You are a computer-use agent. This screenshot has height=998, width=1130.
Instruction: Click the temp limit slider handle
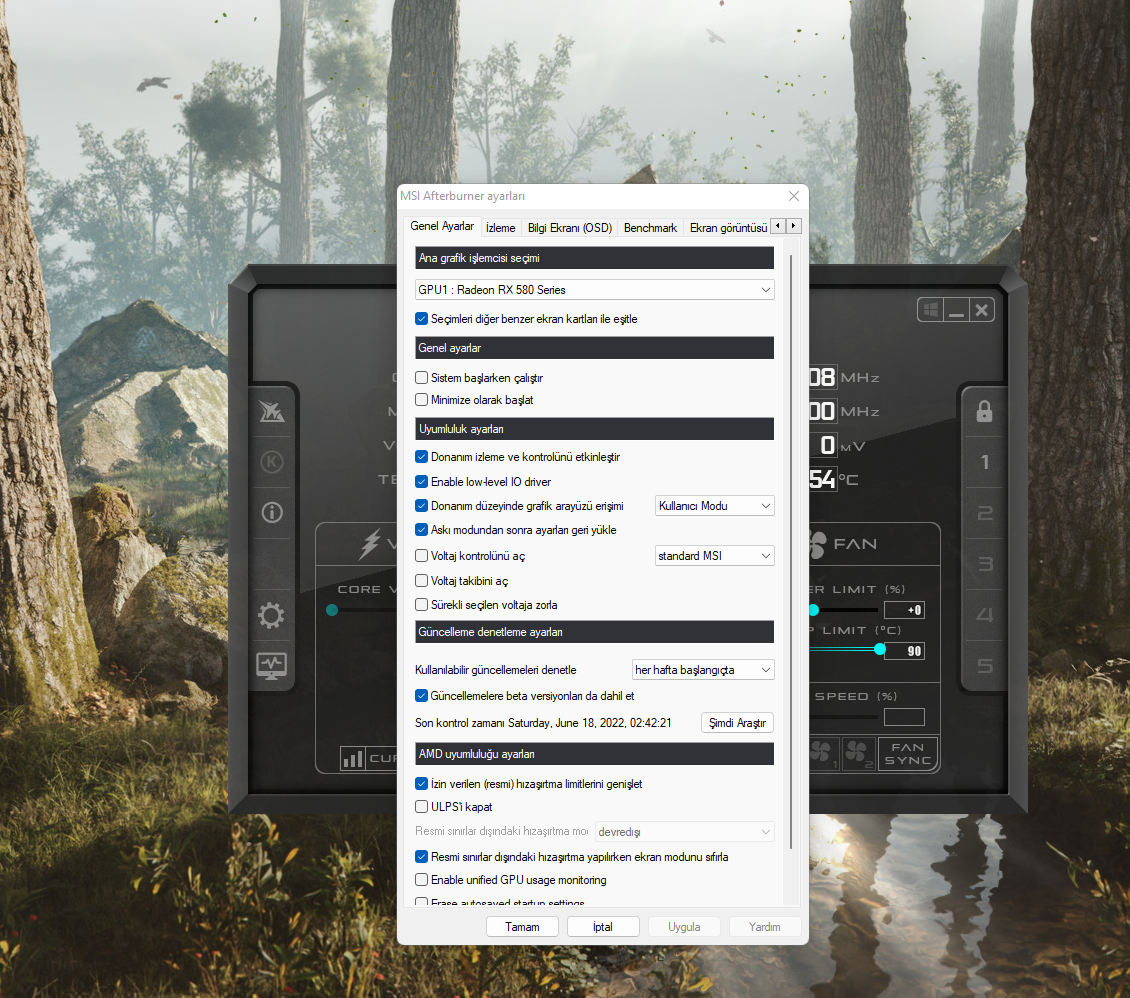(880, 649)
